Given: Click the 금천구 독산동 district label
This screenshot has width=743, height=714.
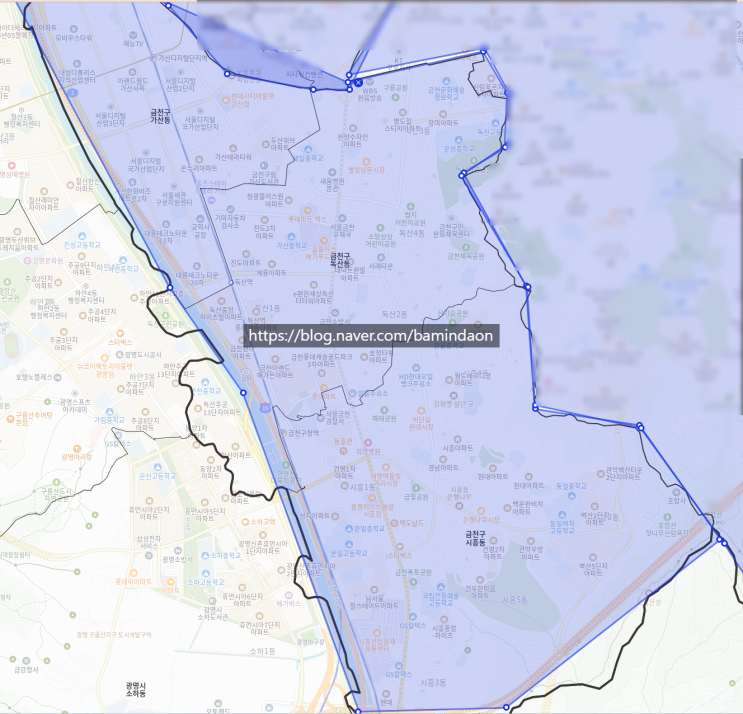Looking at the screenshot, I should pyautogui.click(x=340, y=259).
